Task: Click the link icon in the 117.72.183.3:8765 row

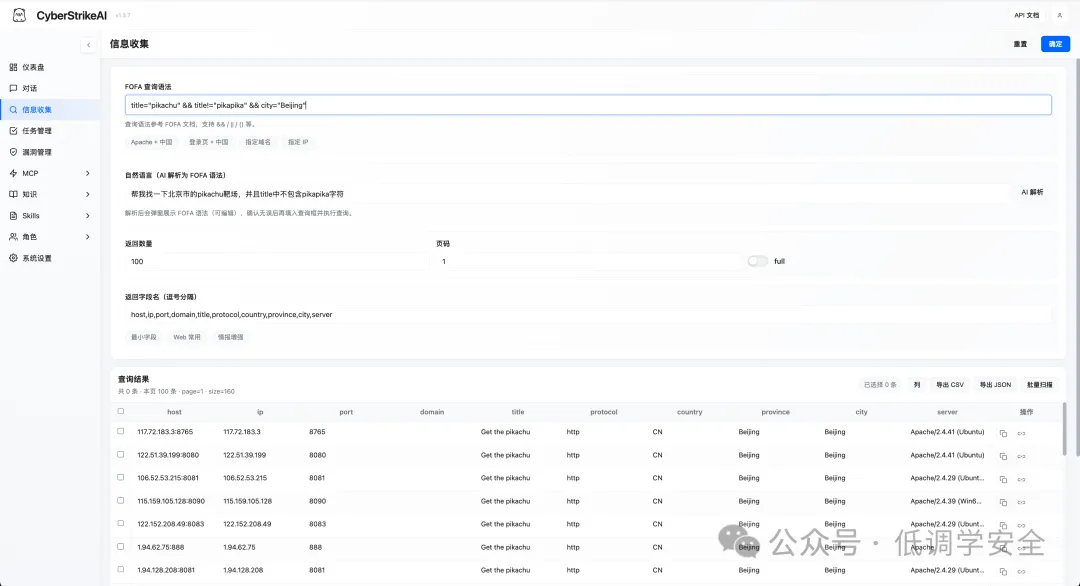Action: (x=1021, y=433)
